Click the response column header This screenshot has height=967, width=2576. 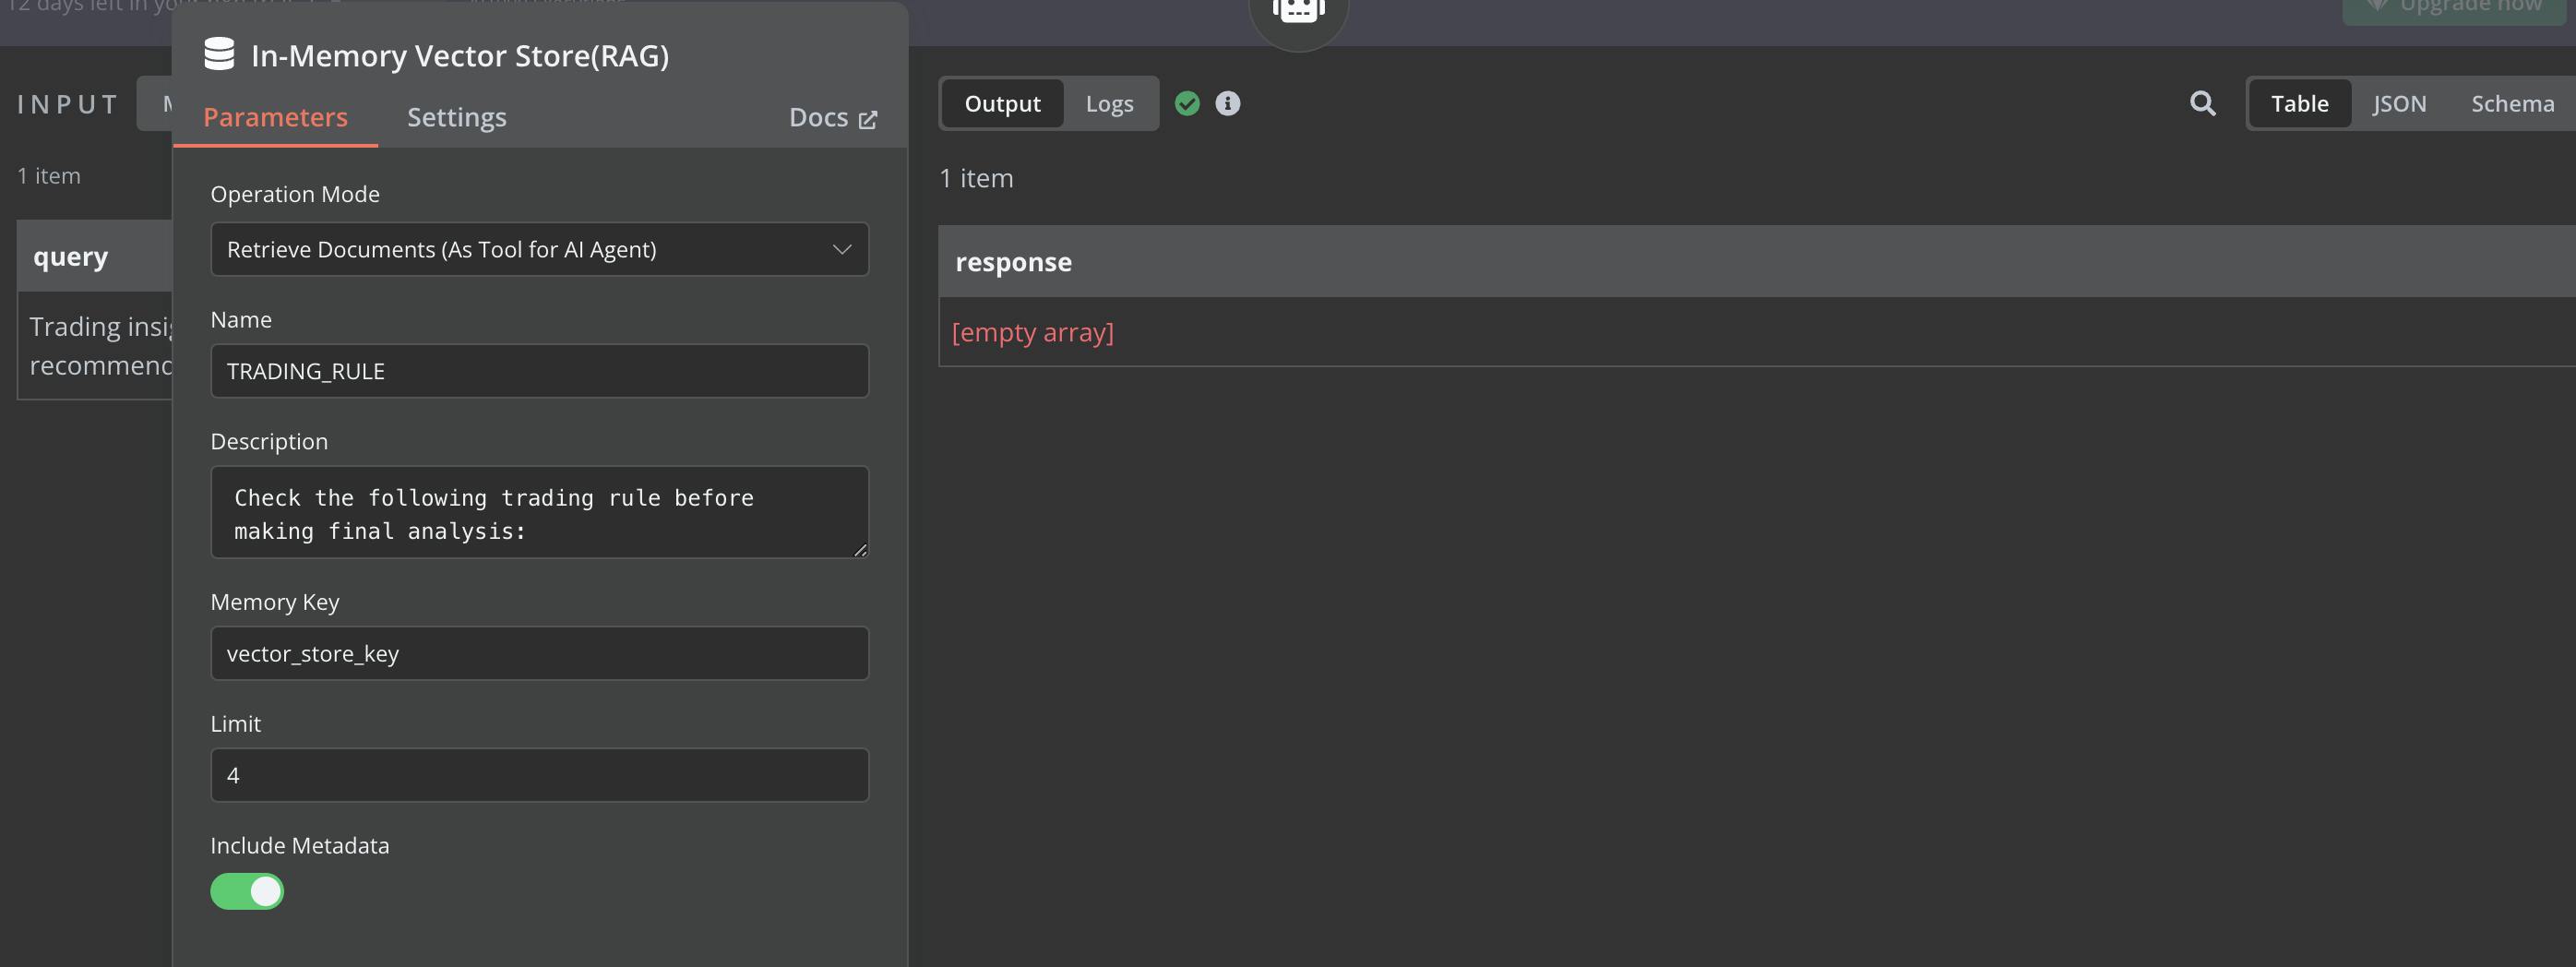(1756, 261)
